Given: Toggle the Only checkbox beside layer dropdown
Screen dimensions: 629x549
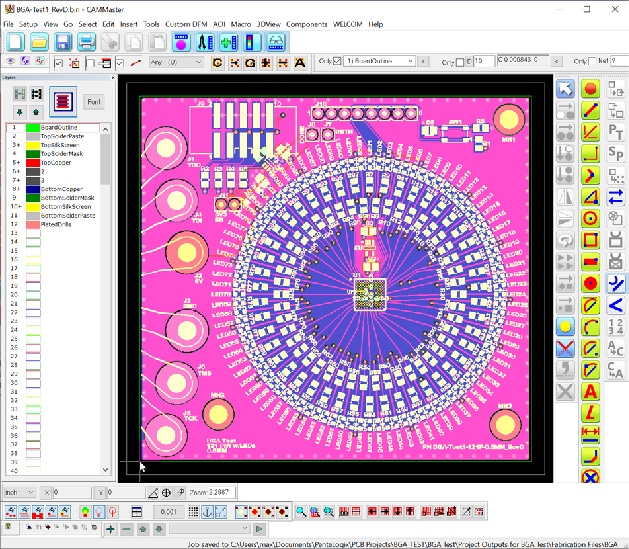Looking at the screenshot, I should pyautogui.click(x=337, y=62).
